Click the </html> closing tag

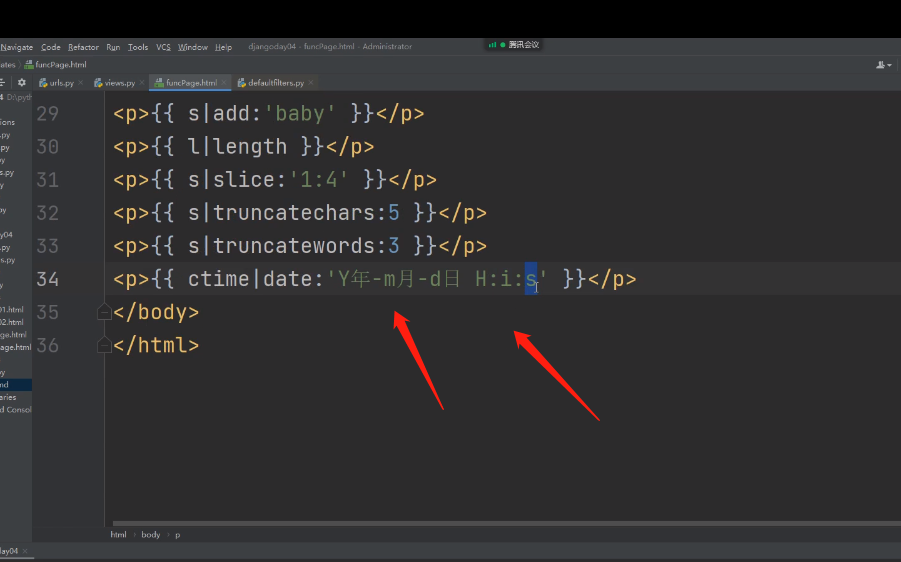click(156, 345)
